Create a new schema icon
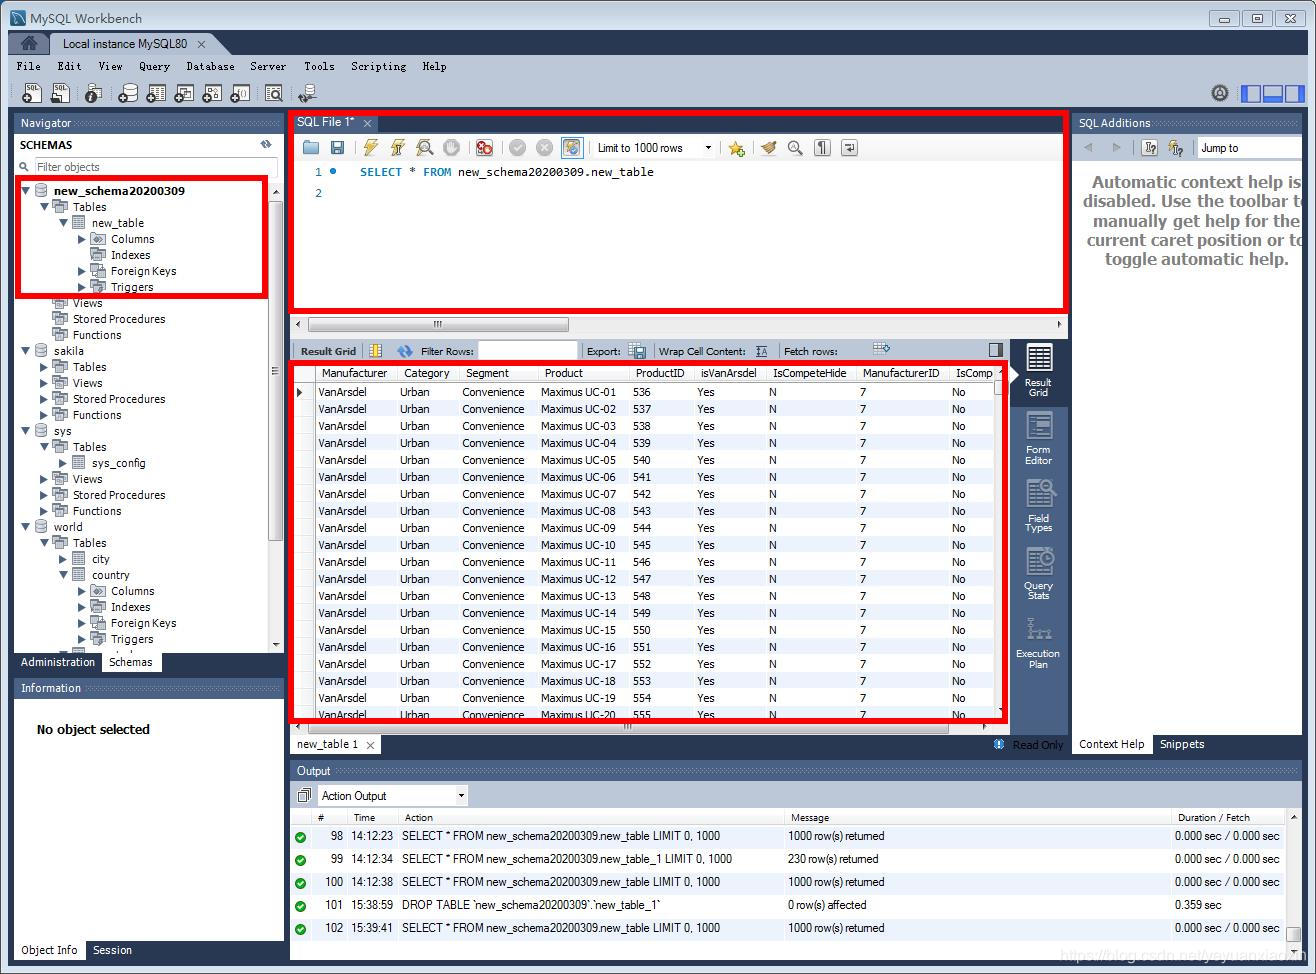This screenshot has height=974, width=1316. (128, 93)
